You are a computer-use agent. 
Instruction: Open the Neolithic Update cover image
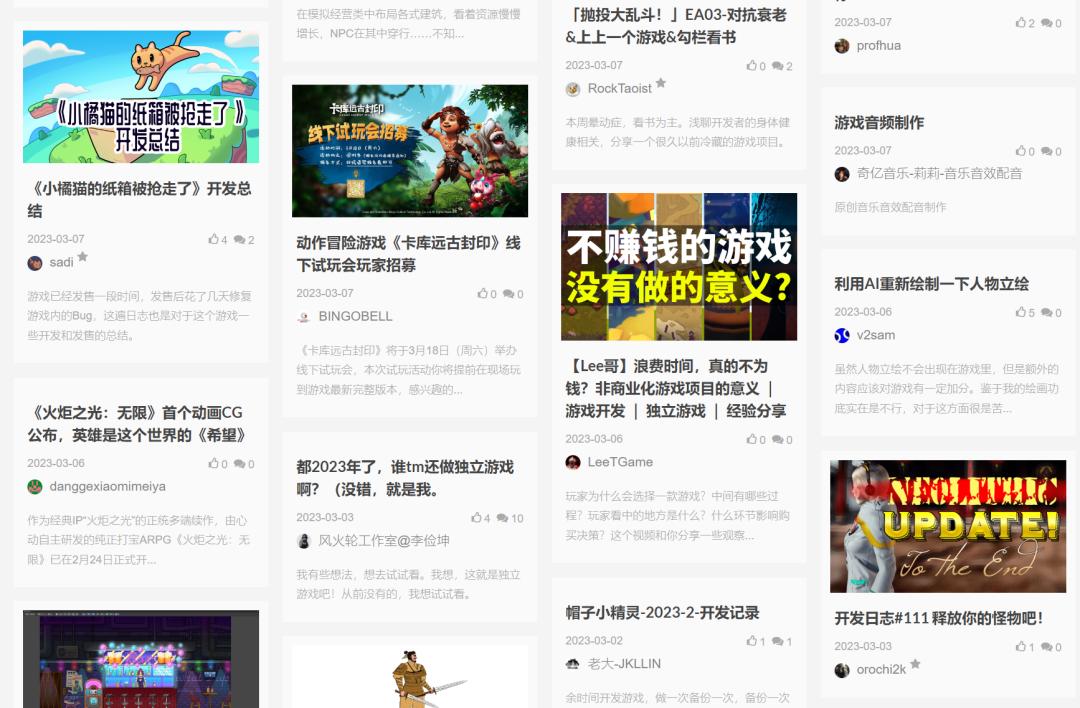click(948, 526)
